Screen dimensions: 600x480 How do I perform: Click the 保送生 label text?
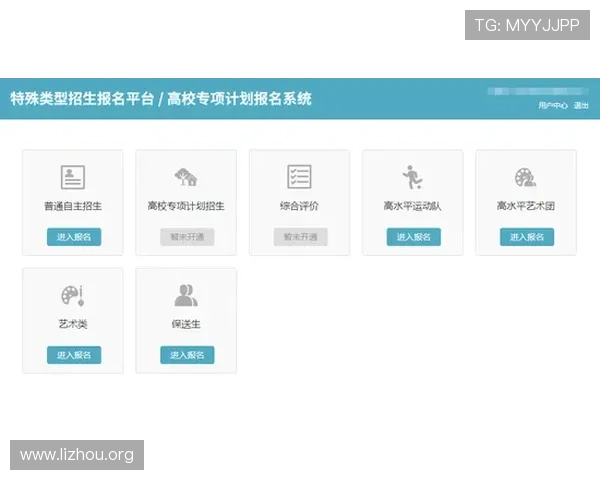(x=186, y=324)
